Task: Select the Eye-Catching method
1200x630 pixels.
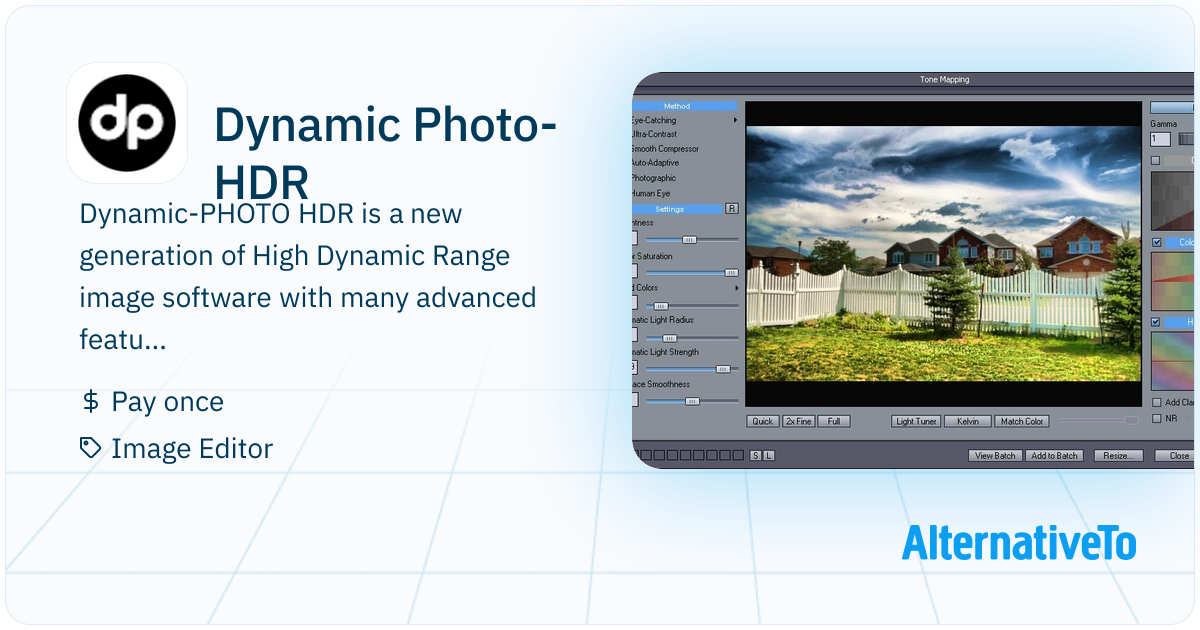Action: (654, 120)
